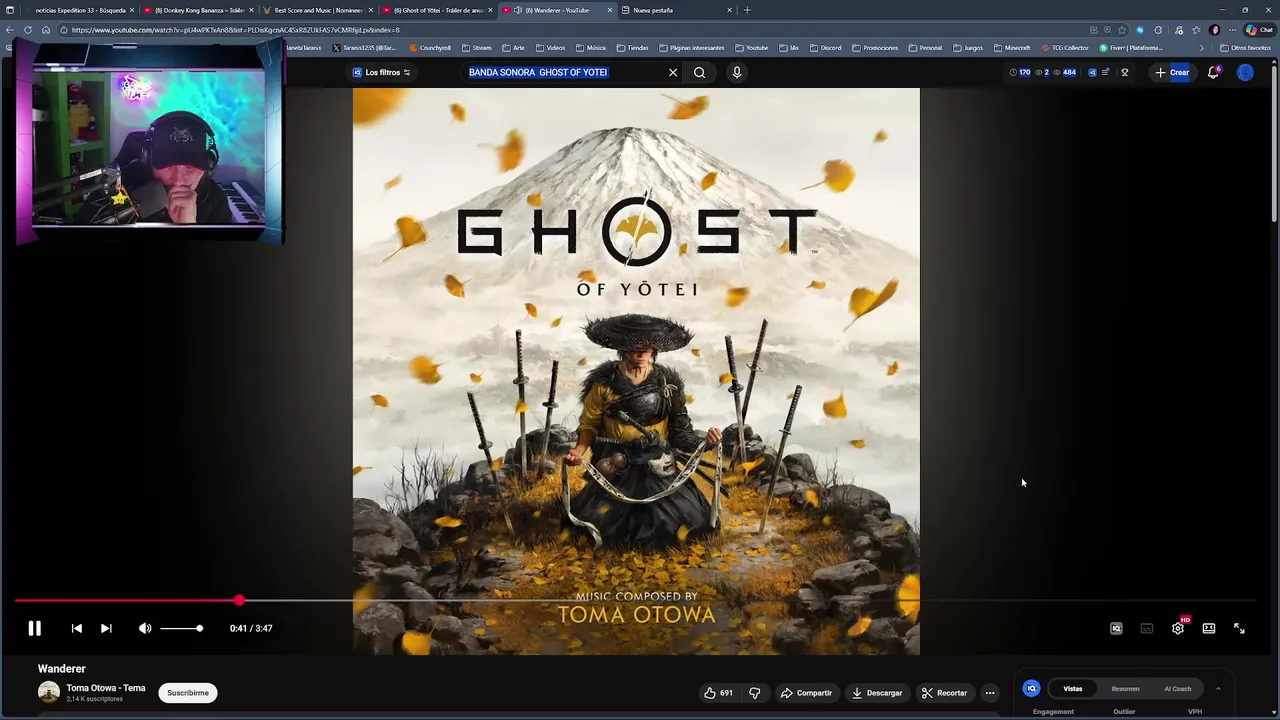Screen dimensions: 1280x720
Task: Select the Vistas tab in IQ panel
Action: [1073, 689]
